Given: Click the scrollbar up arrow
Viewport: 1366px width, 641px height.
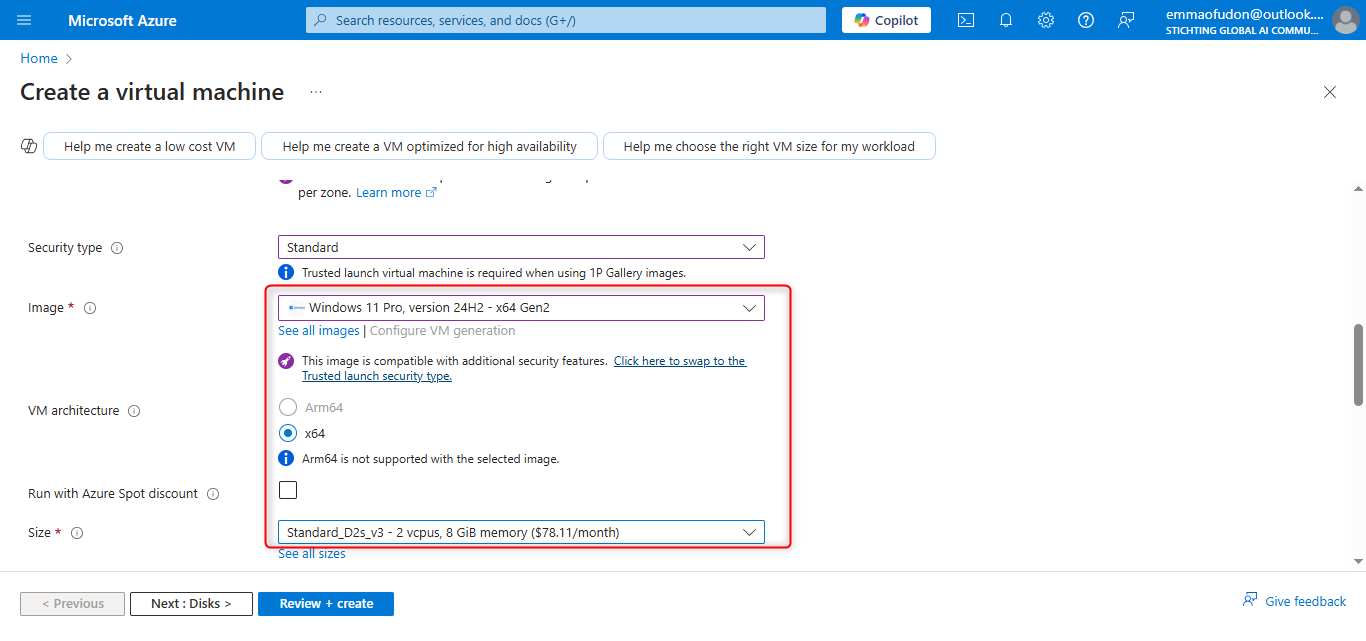Looking at the screenshot, I should [1358, 188].
